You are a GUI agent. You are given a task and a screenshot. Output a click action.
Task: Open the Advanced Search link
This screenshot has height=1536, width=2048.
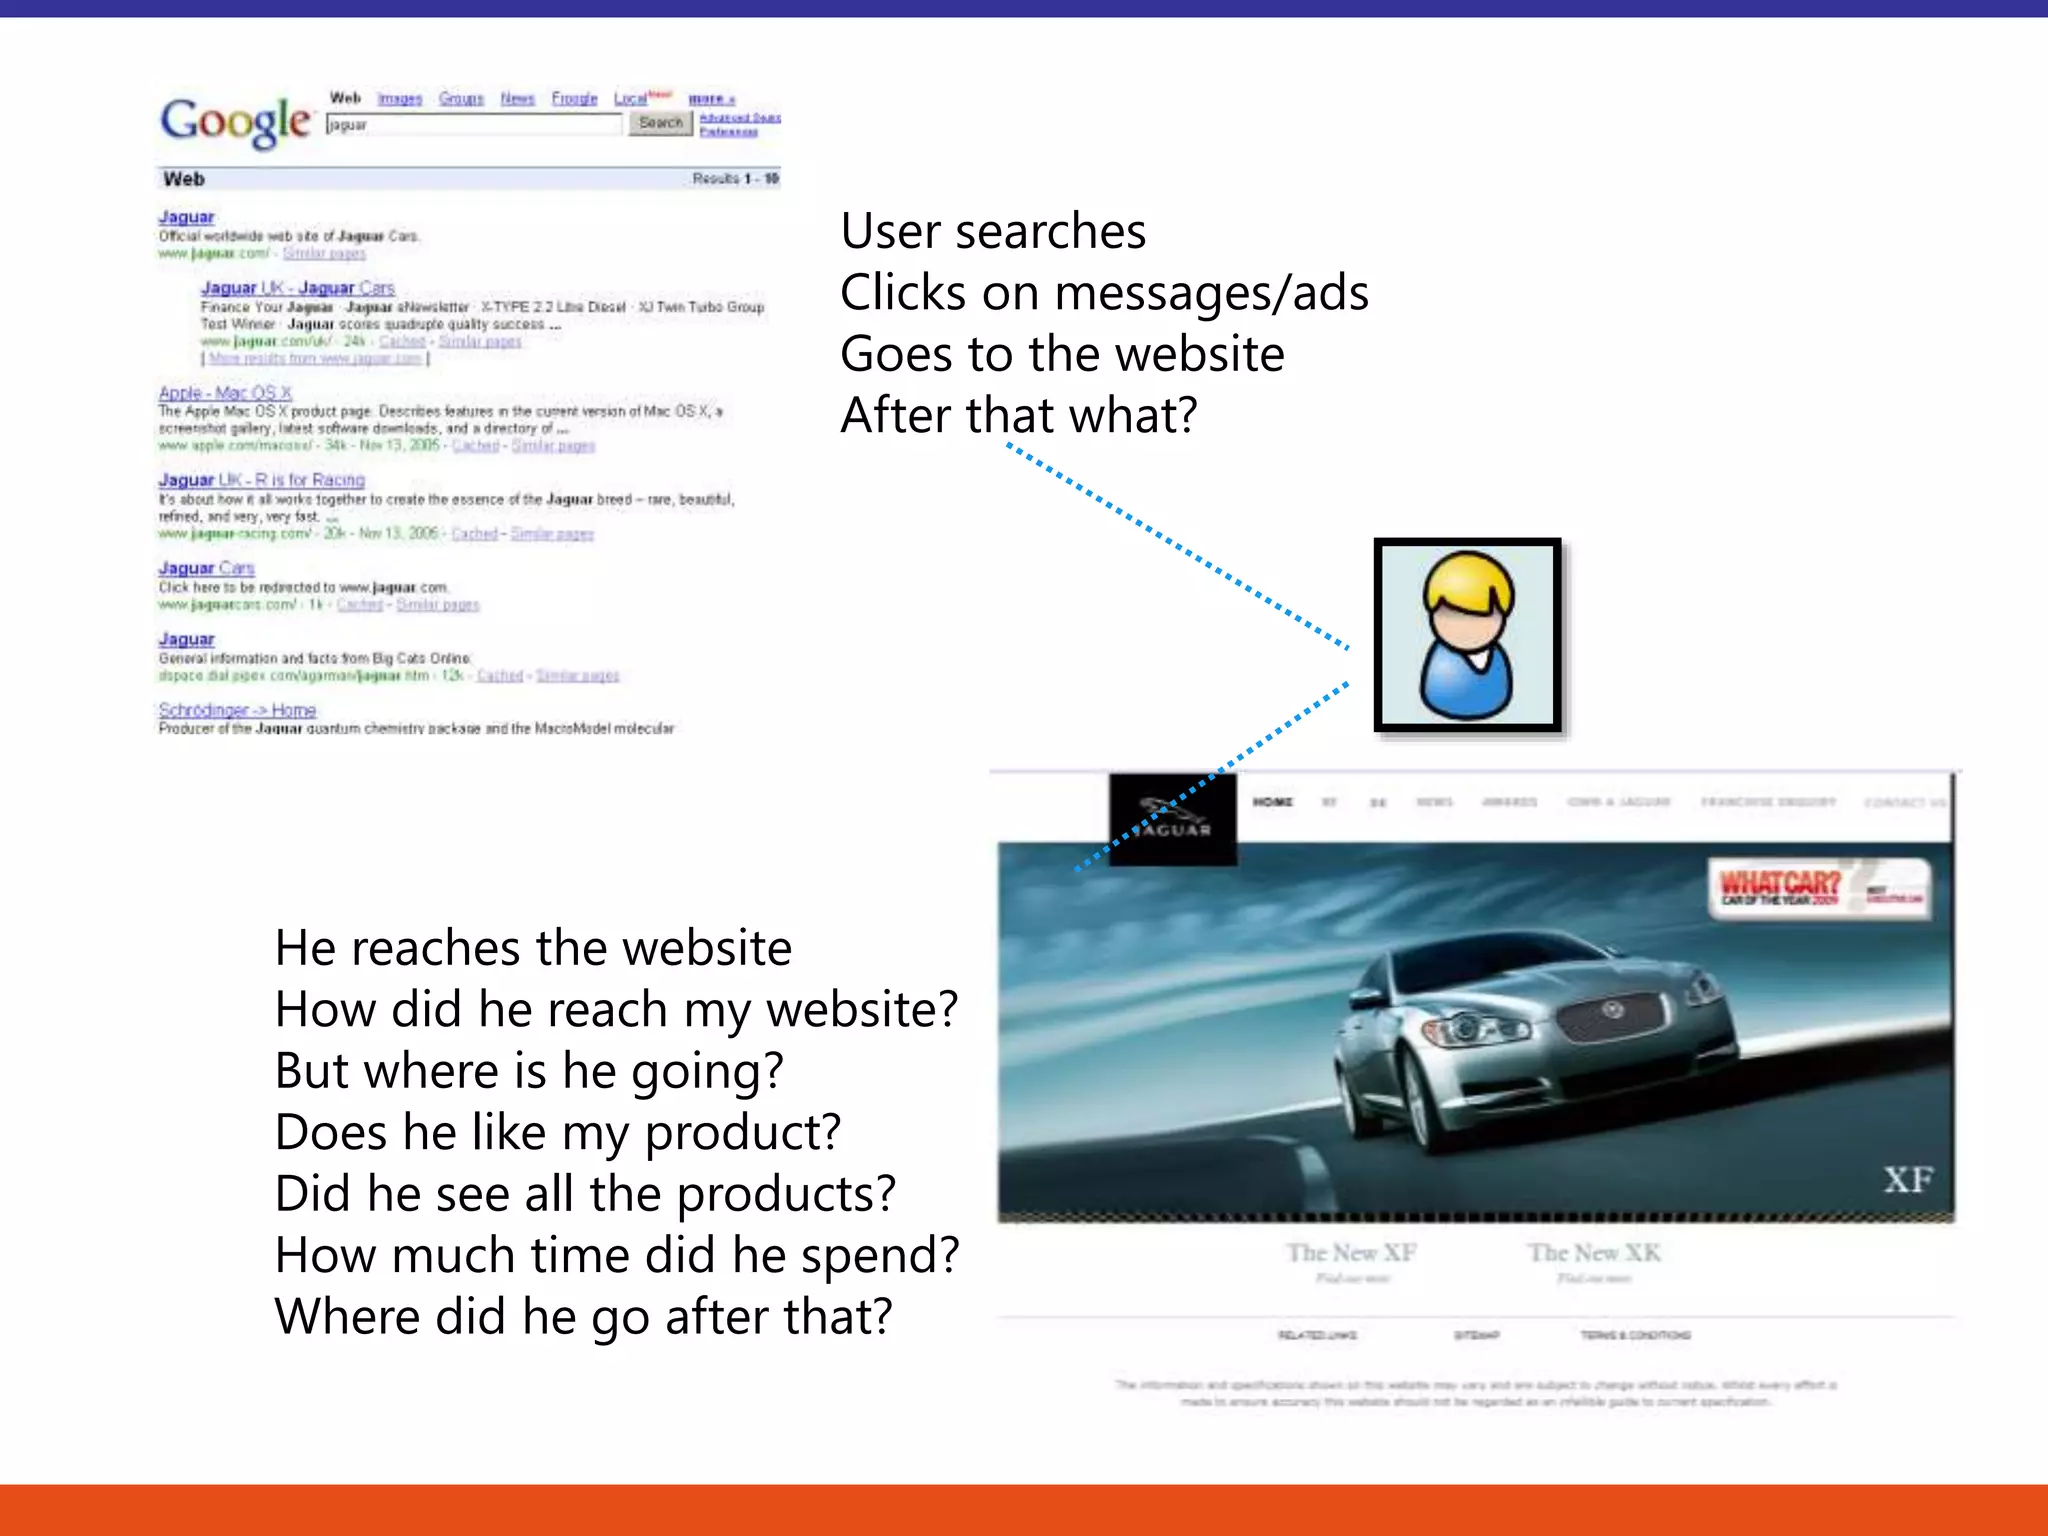coord(740,117)
